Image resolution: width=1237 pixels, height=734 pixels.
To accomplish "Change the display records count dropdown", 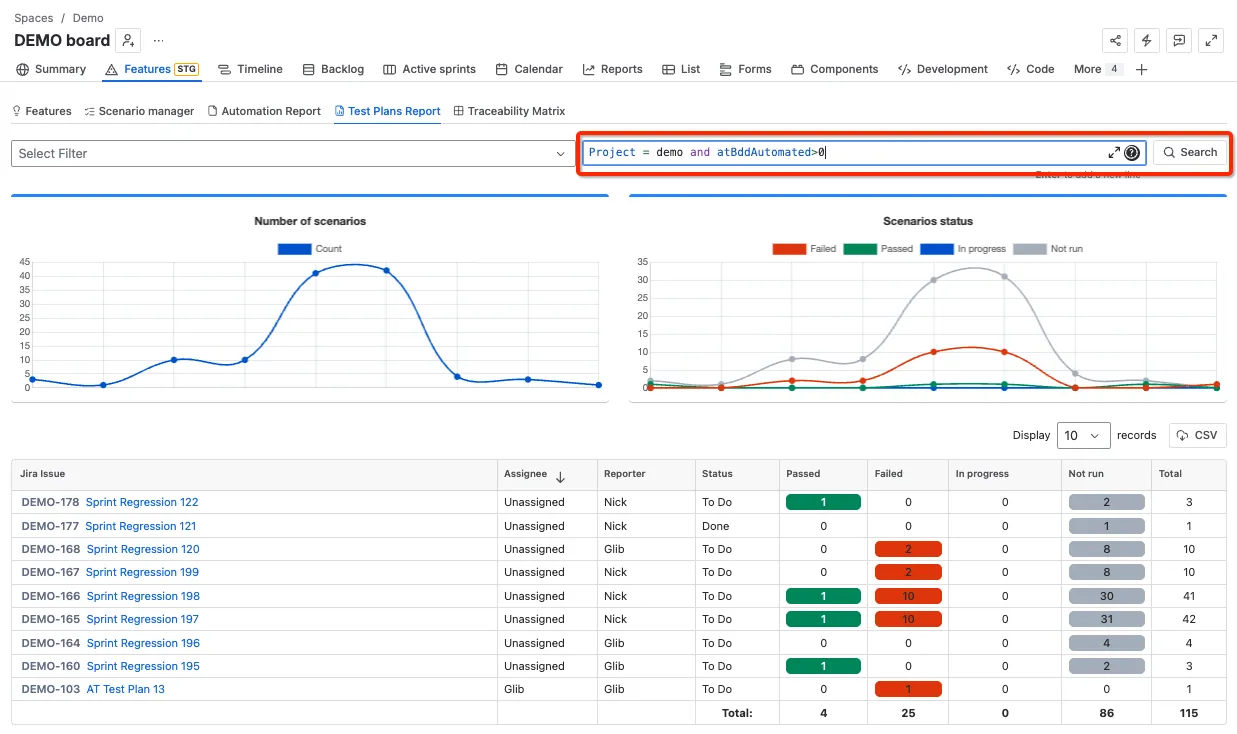I will click(x=1083, y=435).
